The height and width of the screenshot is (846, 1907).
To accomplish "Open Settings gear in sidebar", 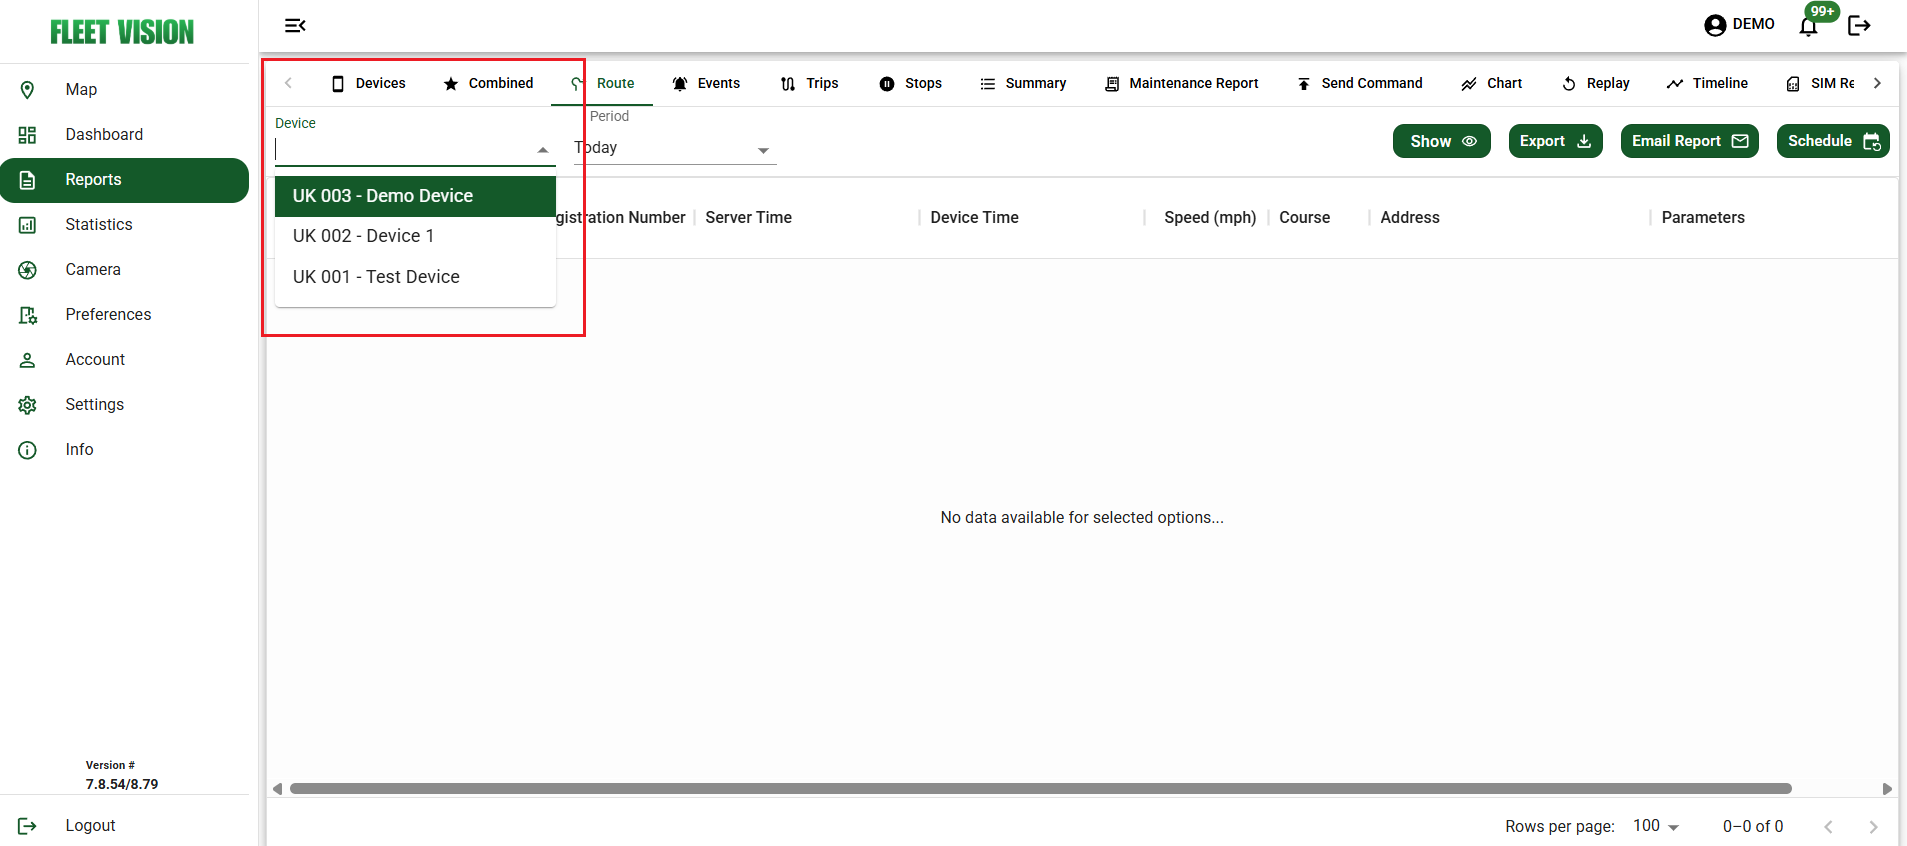I will tap(94, 405).
